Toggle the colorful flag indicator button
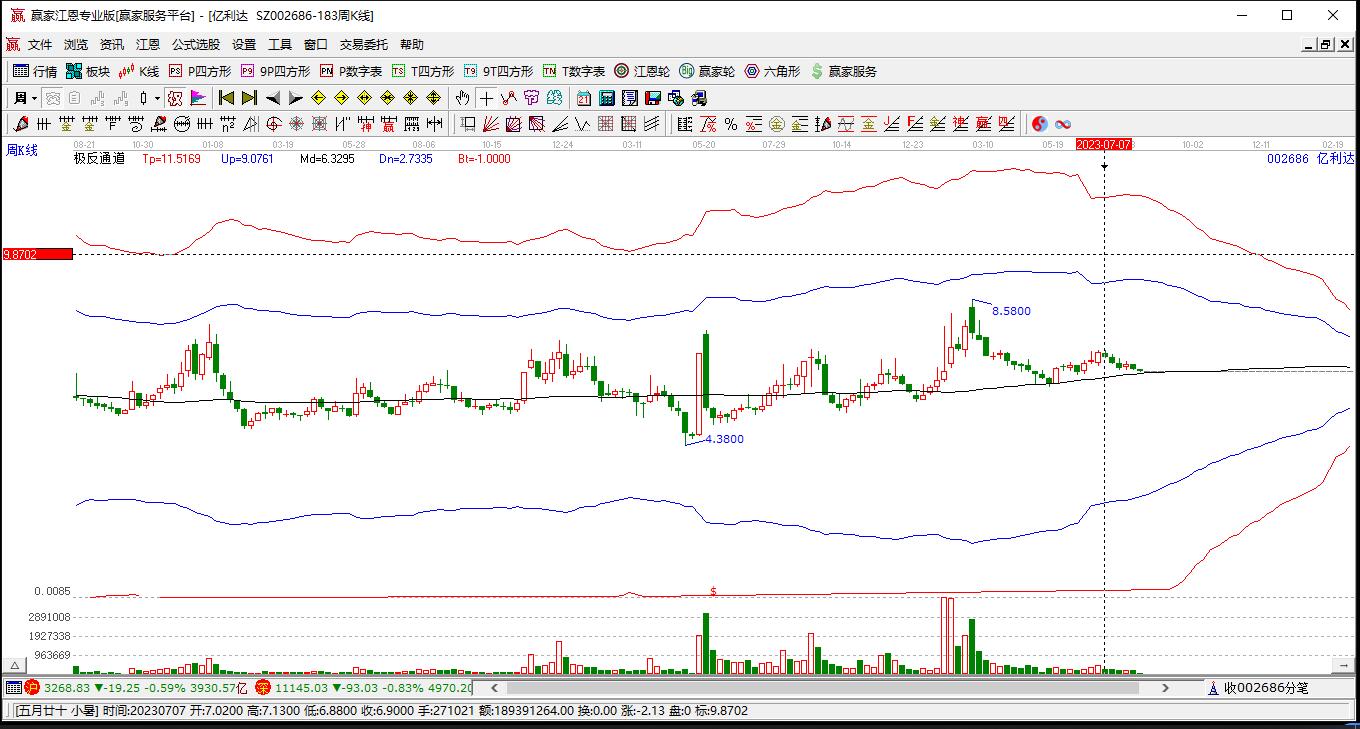Screen dimensions: 1360x729 (x=198, y=98)
